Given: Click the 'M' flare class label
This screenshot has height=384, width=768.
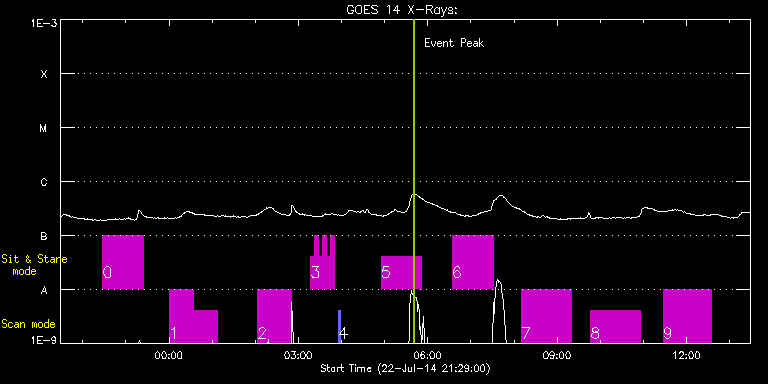Looking at the screenshot, I should 44,128.
